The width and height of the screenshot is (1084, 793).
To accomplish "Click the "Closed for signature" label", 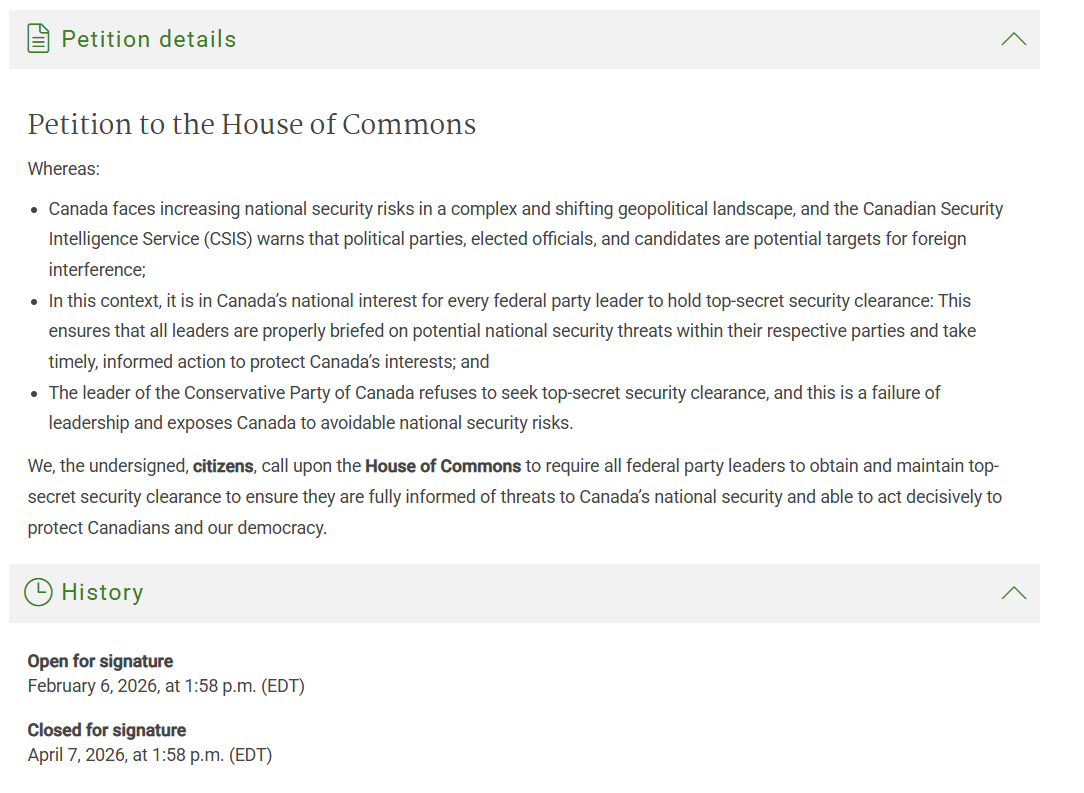I will [x=107, y=730].
